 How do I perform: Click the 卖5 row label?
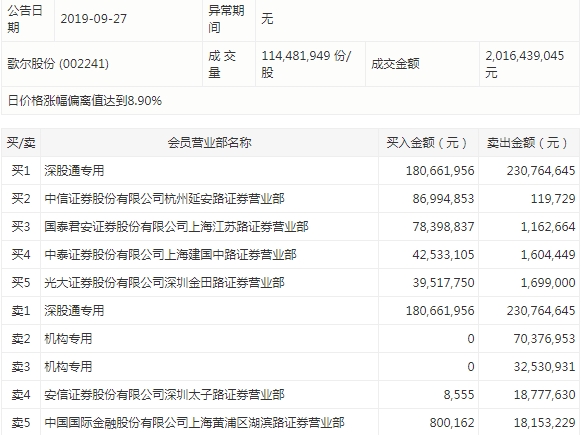(x=21, y=423)
